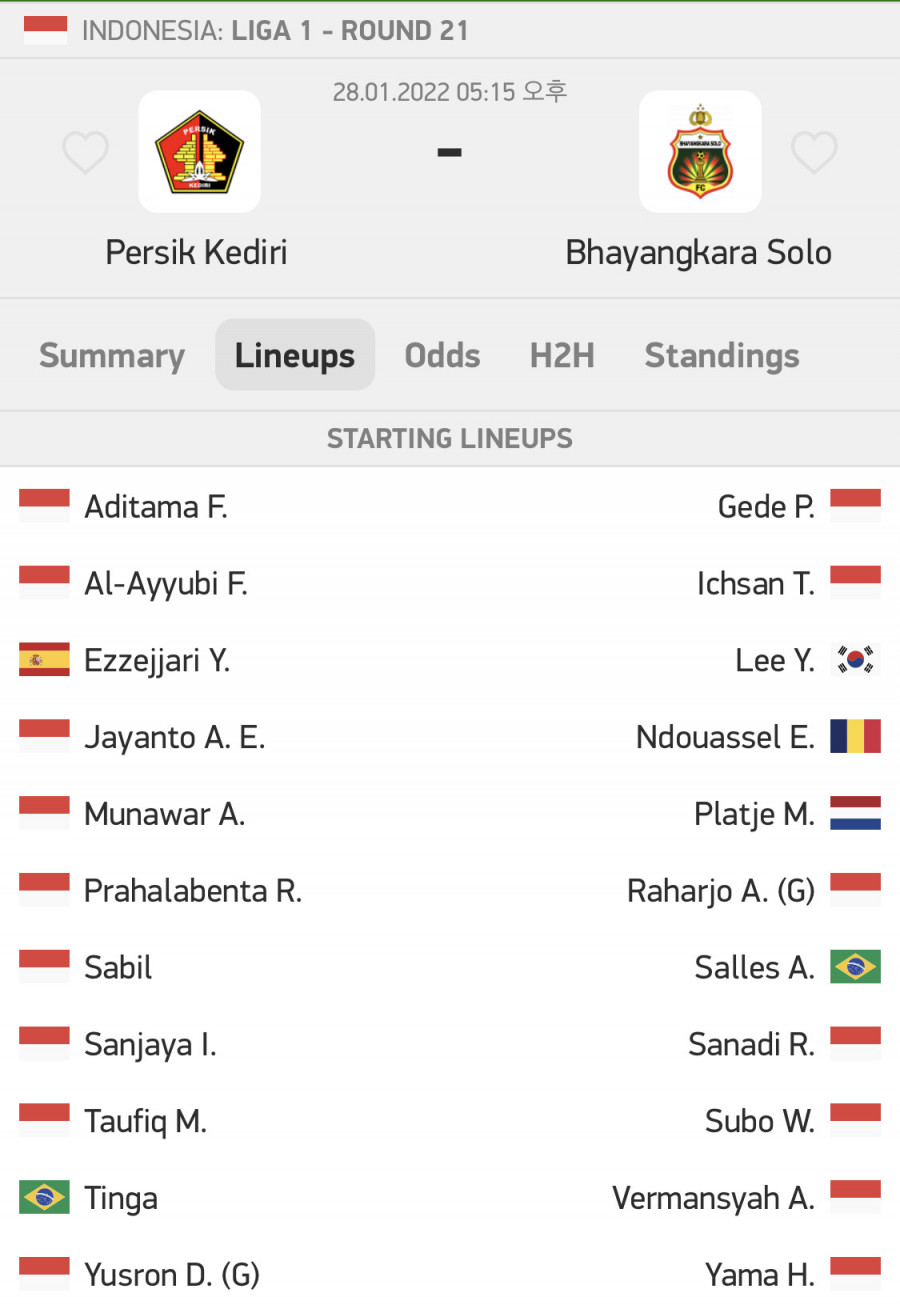
Task: Switch to the Summary tab
Action: pyautogui.click(x=112, y=355)
